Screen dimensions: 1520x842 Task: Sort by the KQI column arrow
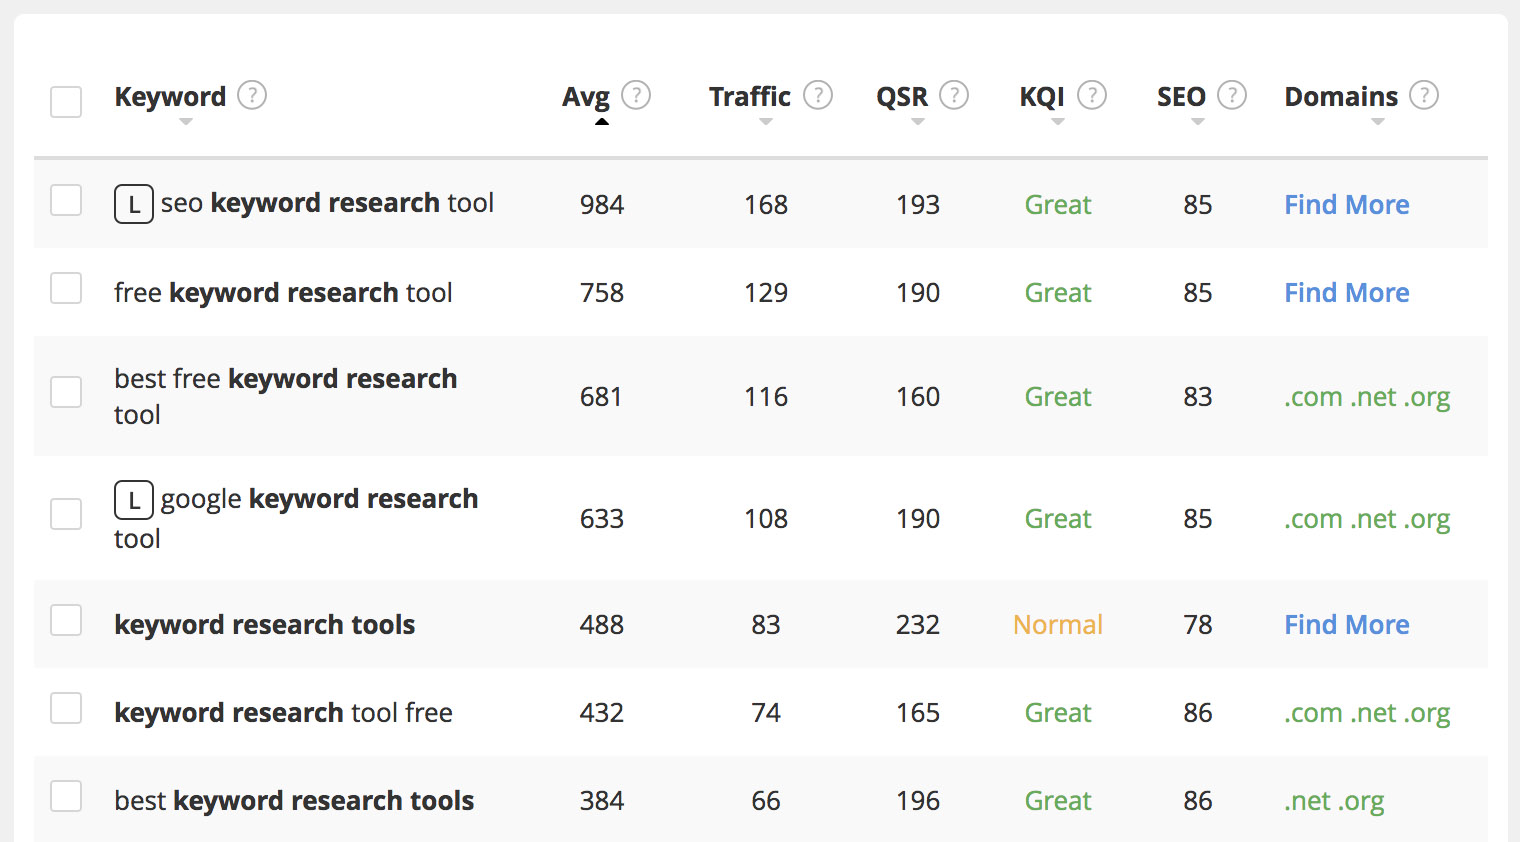point(1058,122)
